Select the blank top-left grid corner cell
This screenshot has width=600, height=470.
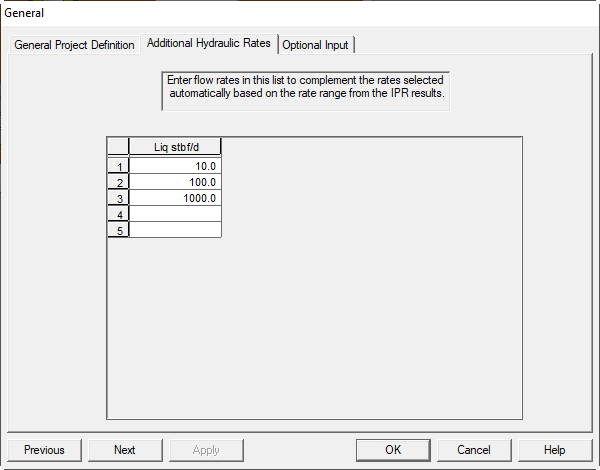(x=118, y=147)
